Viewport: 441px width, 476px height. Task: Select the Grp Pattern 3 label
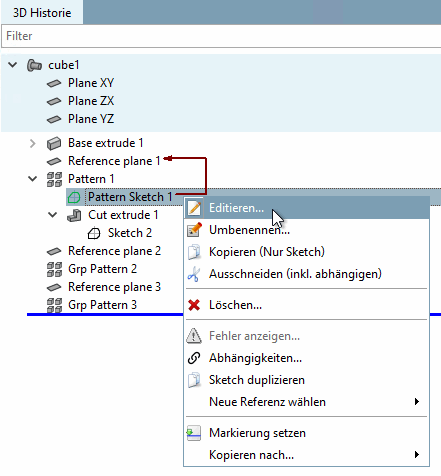pyautogui.click(x=102, y=305)
